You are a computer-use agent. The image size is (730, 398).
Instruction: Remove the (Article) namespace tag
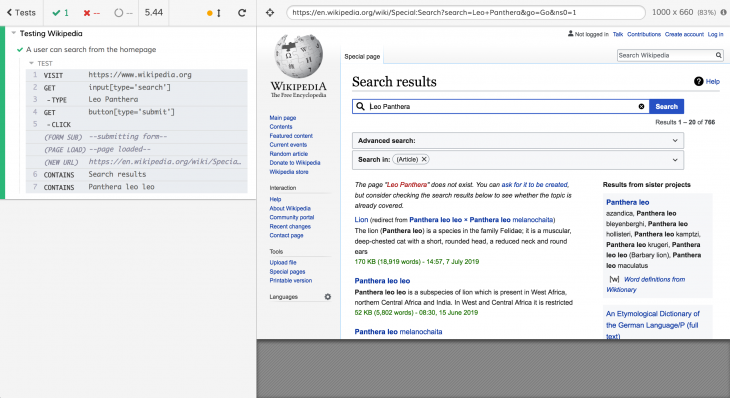tap(424, 159)
